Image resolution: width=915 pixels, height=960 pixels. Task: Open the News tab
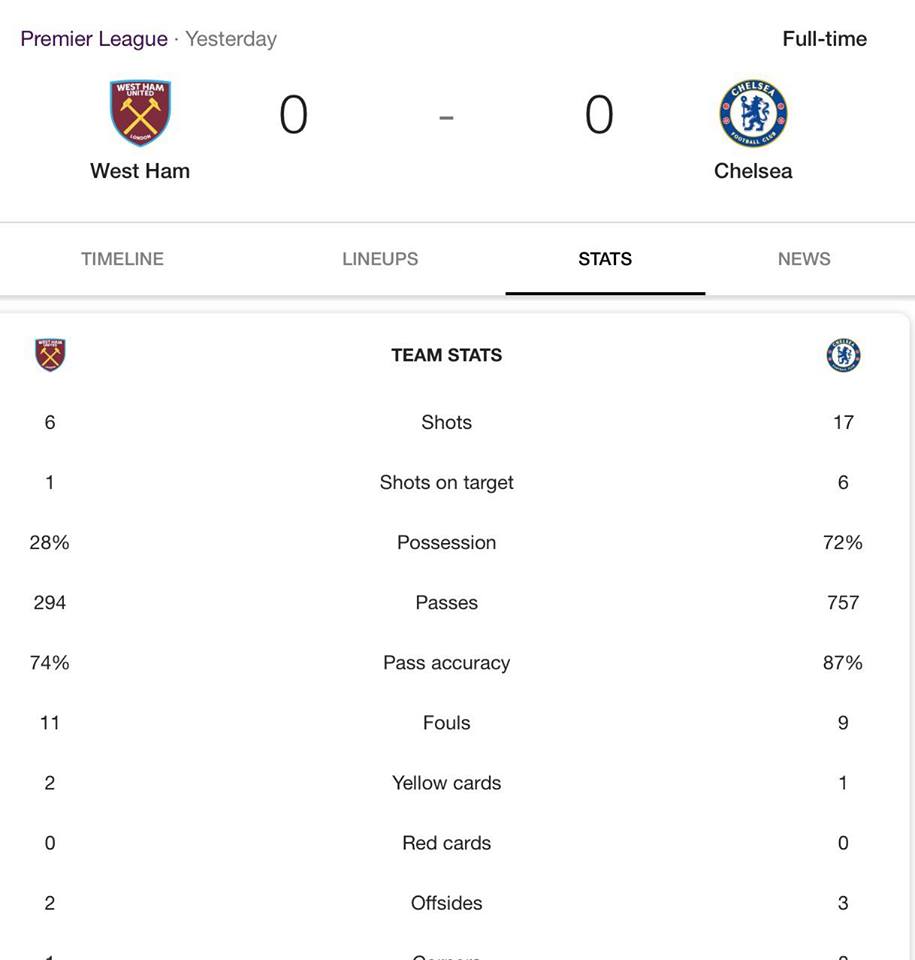(804, 259)
